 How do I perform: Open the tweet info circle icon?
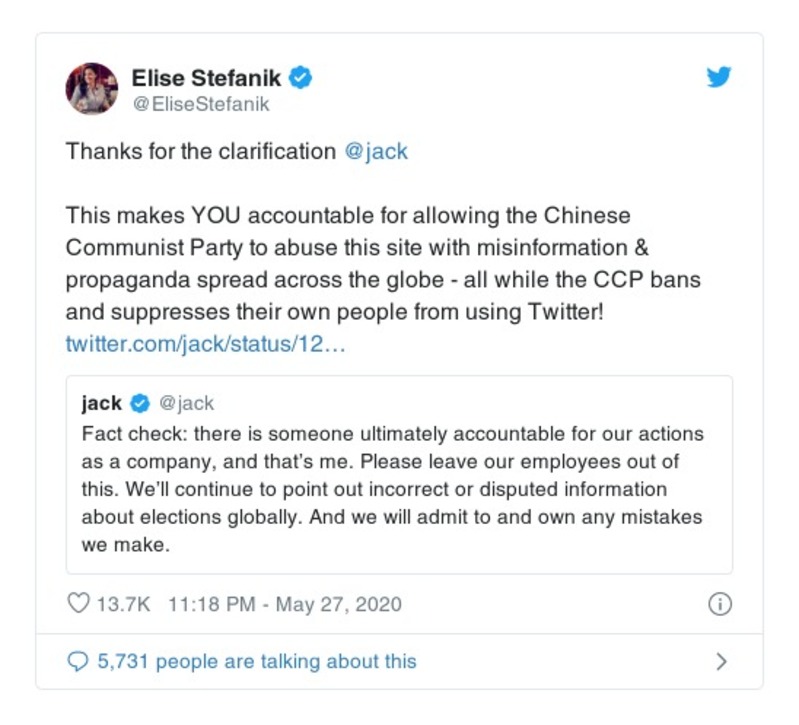tap(720, 604)
